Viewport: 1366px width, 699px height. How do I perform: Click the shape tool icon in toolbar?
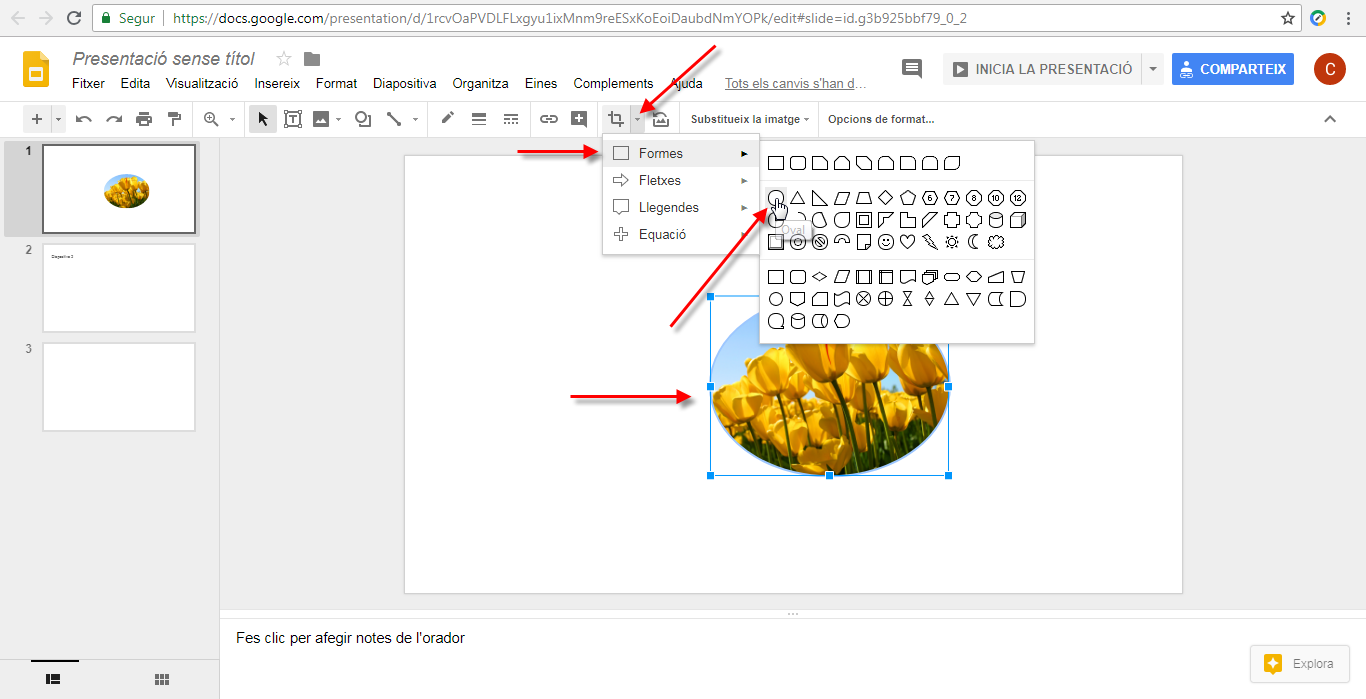point(363,119)
